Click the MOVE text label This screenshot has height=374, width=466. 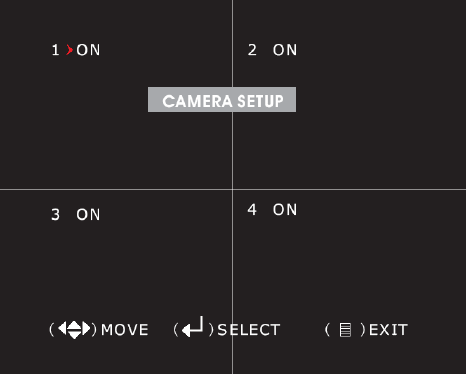125,330
